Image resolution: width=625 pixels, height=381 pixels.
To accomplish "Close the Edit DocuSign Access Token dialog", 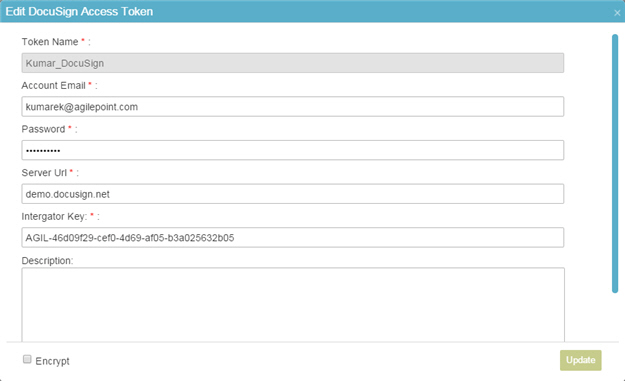I will point(617,13).
